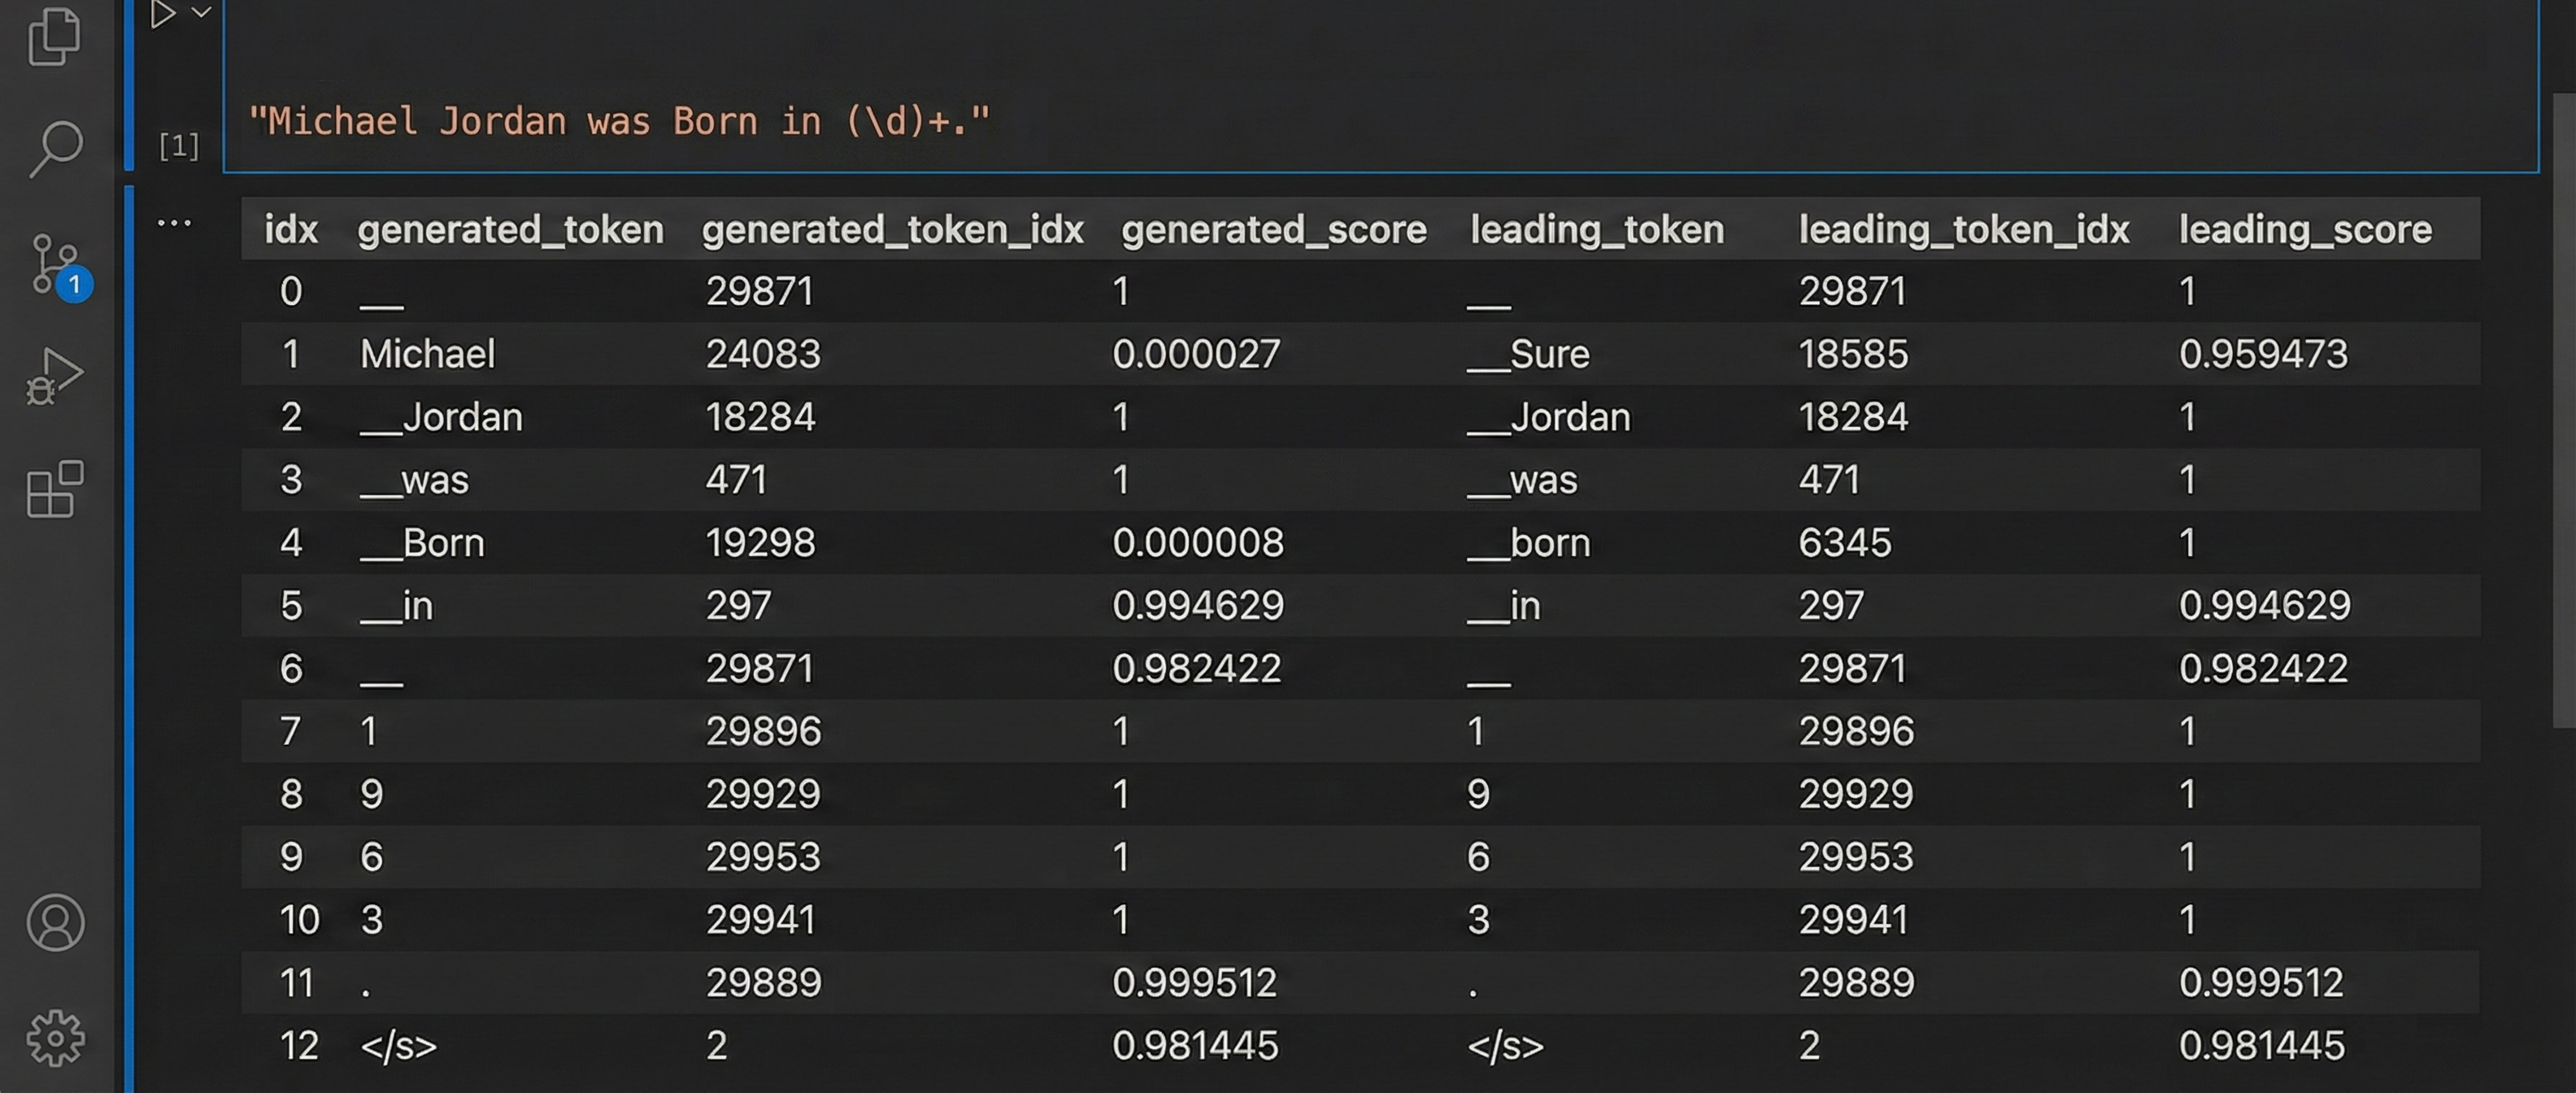Open the Extensions marketplace view
This screenshot has height=1093, width=2576.
[x=55, y=489]
